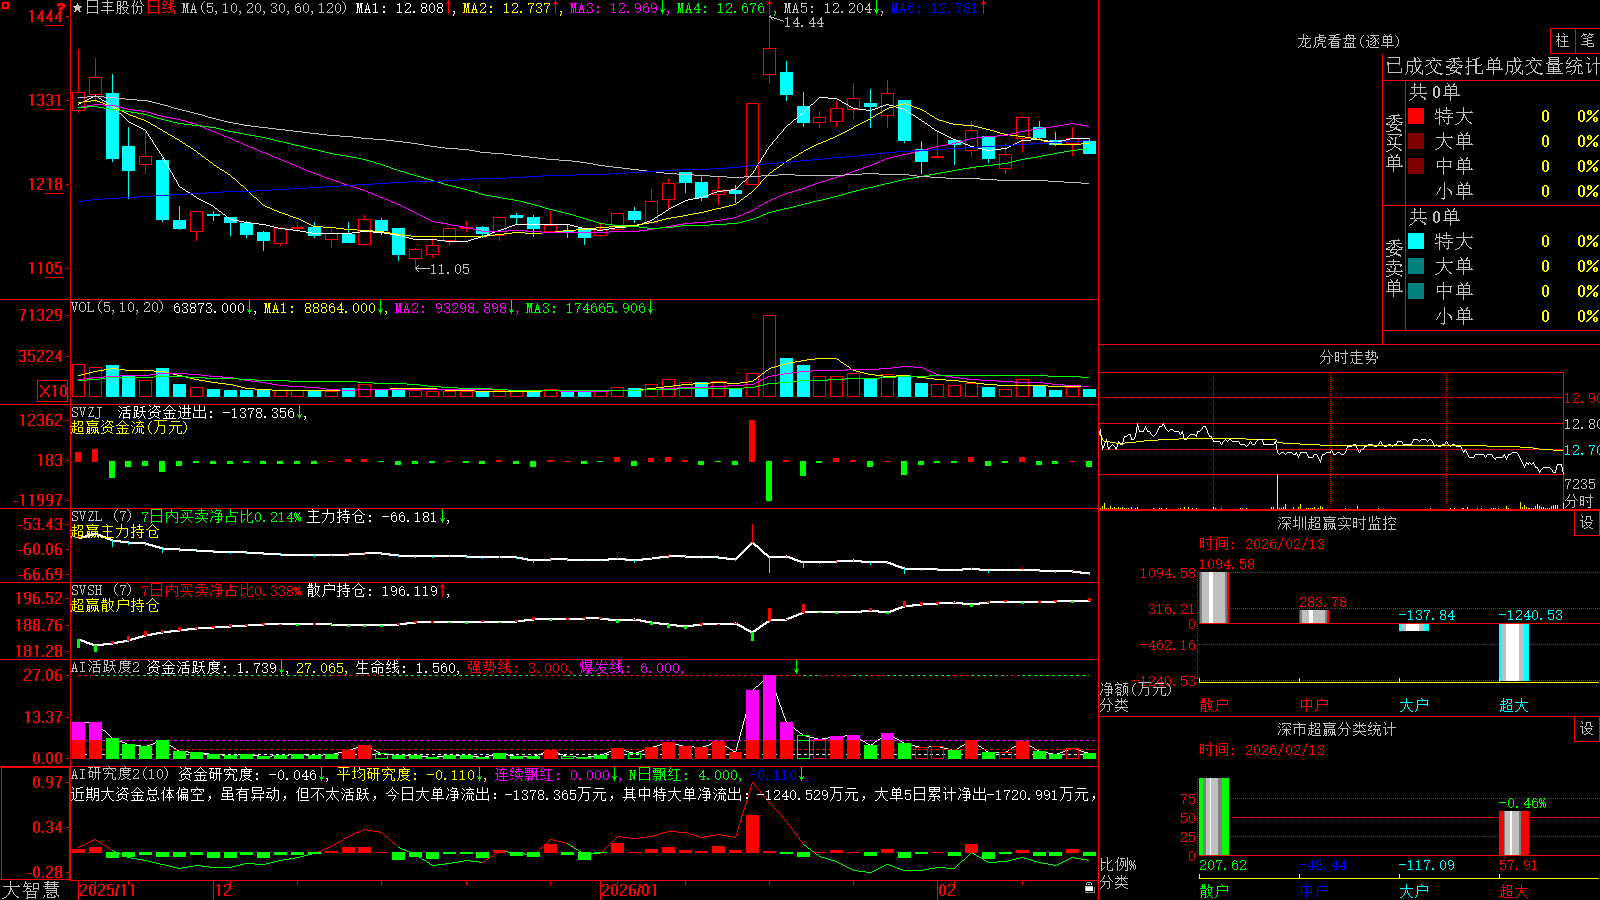Screen dimensions: 1600x900
Task: Click the AI研究度2(10) indicator label
Action: (121, 774)
